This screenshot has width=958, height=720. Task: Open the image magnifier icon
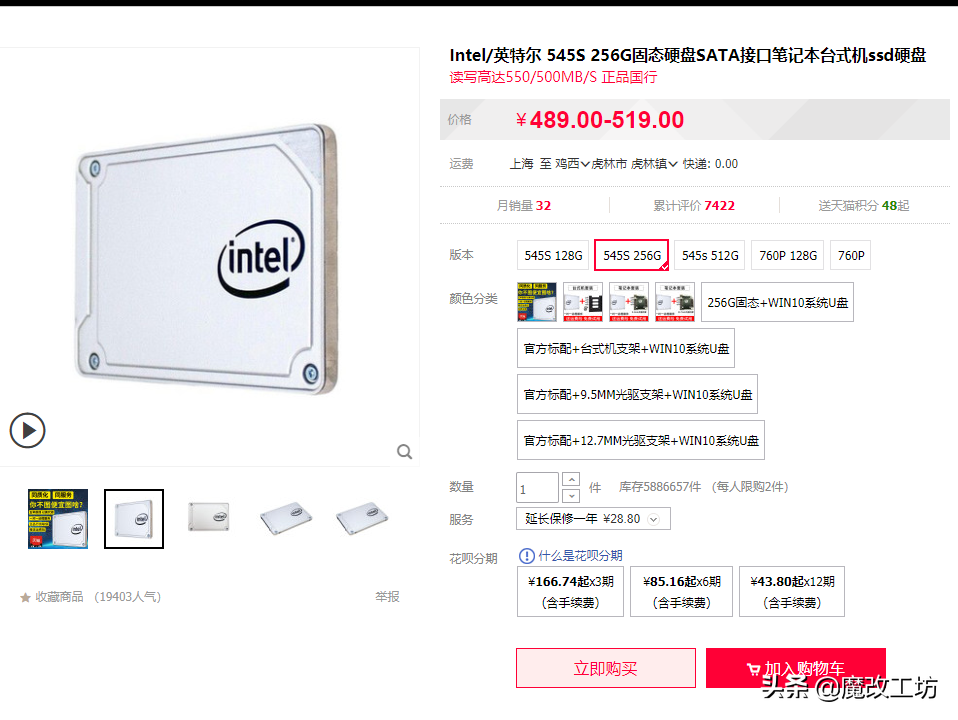(404, 452)
